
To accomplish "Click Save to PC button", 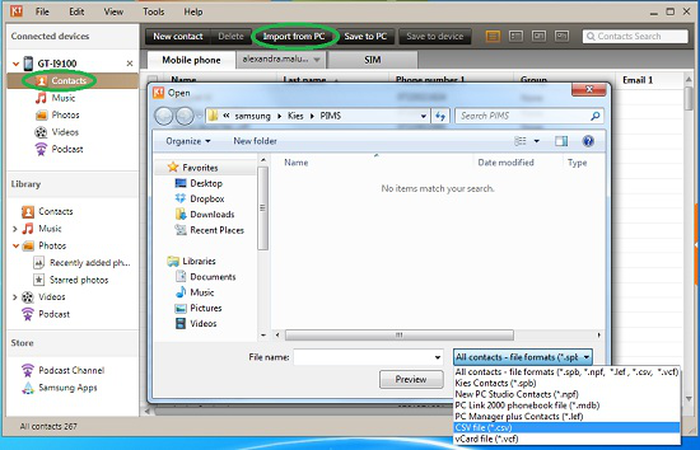I will (365, 36).
